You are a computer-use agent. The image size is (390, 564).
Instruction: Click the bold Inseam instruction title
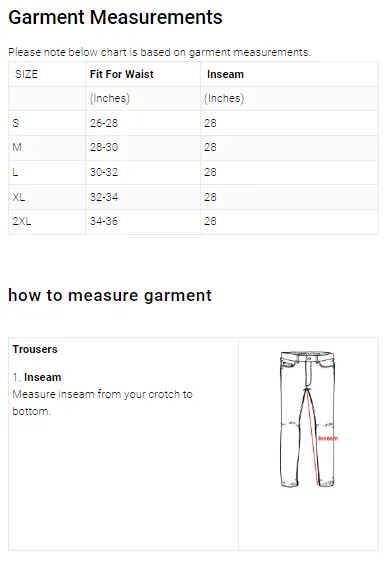click(x=42, y=377)
